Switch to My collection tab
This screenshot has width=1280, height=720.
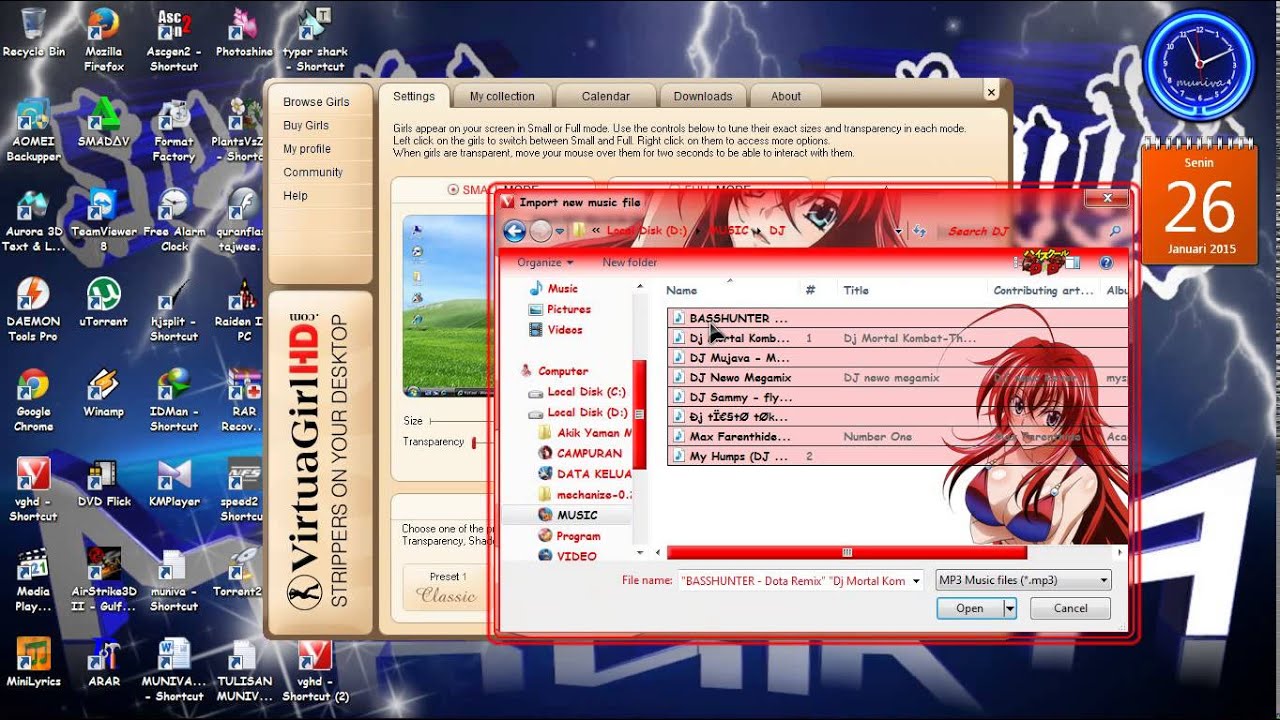[x=502, y=96]
